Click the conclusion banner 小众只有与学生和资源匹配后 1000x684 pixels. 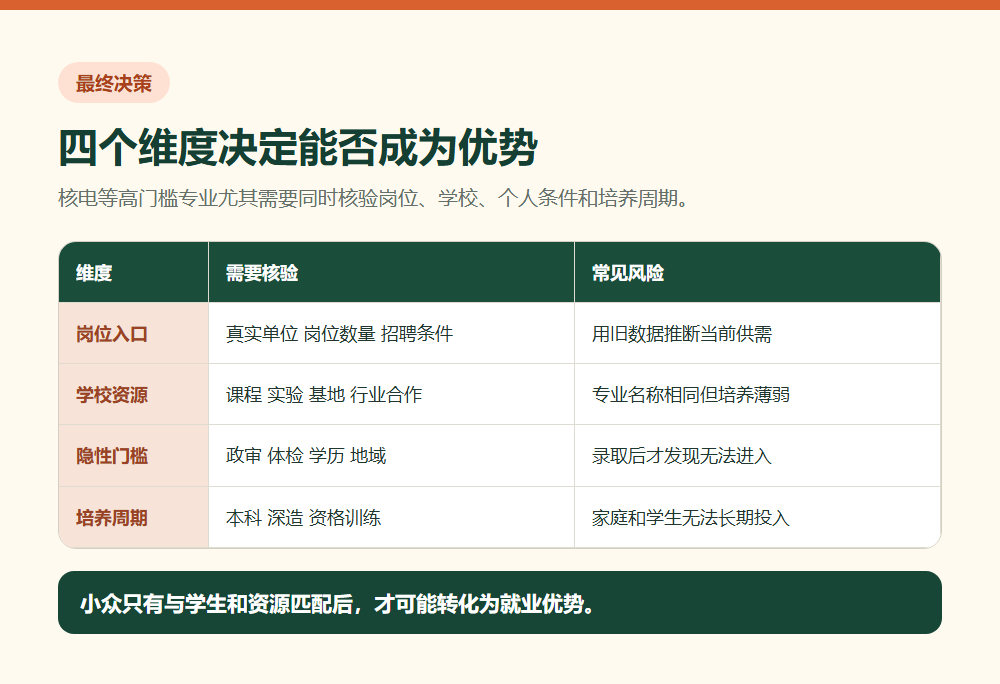(499, 602)
